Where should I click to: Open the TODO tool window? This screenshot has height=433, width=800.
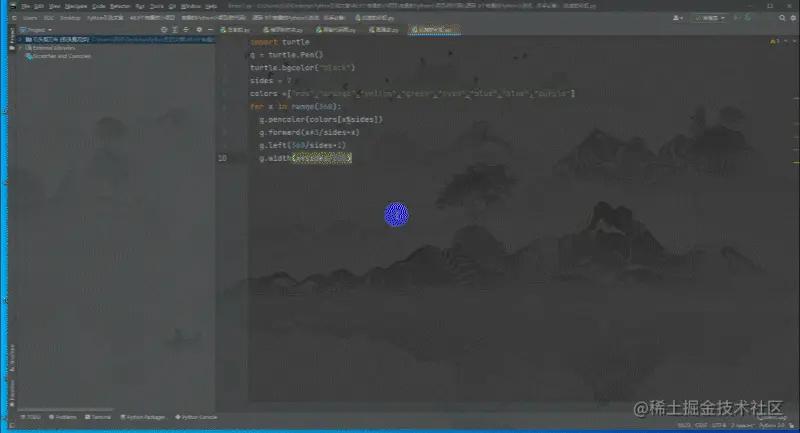pos(30,417)
